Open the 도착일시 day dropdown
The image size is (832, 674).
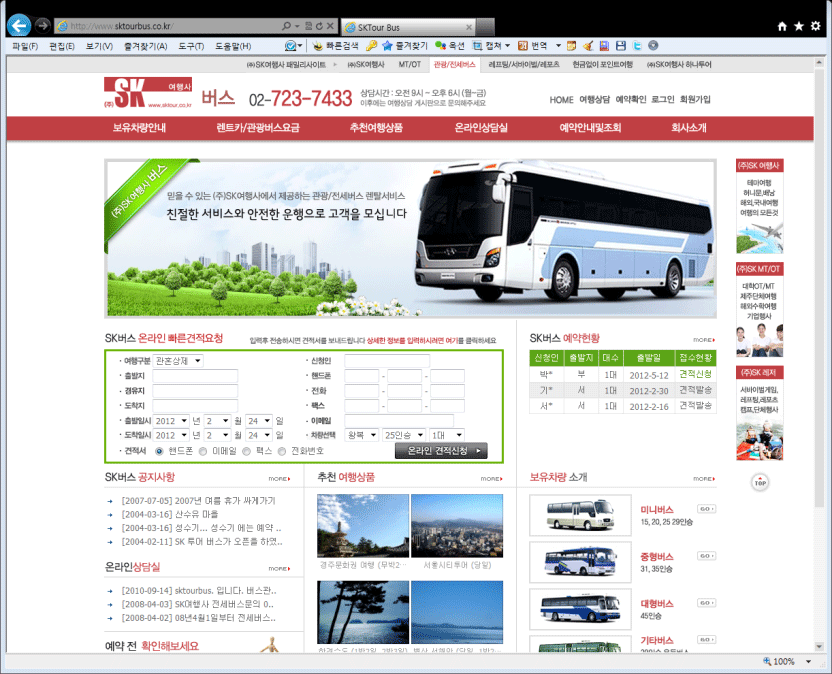(x=259, y=435)
